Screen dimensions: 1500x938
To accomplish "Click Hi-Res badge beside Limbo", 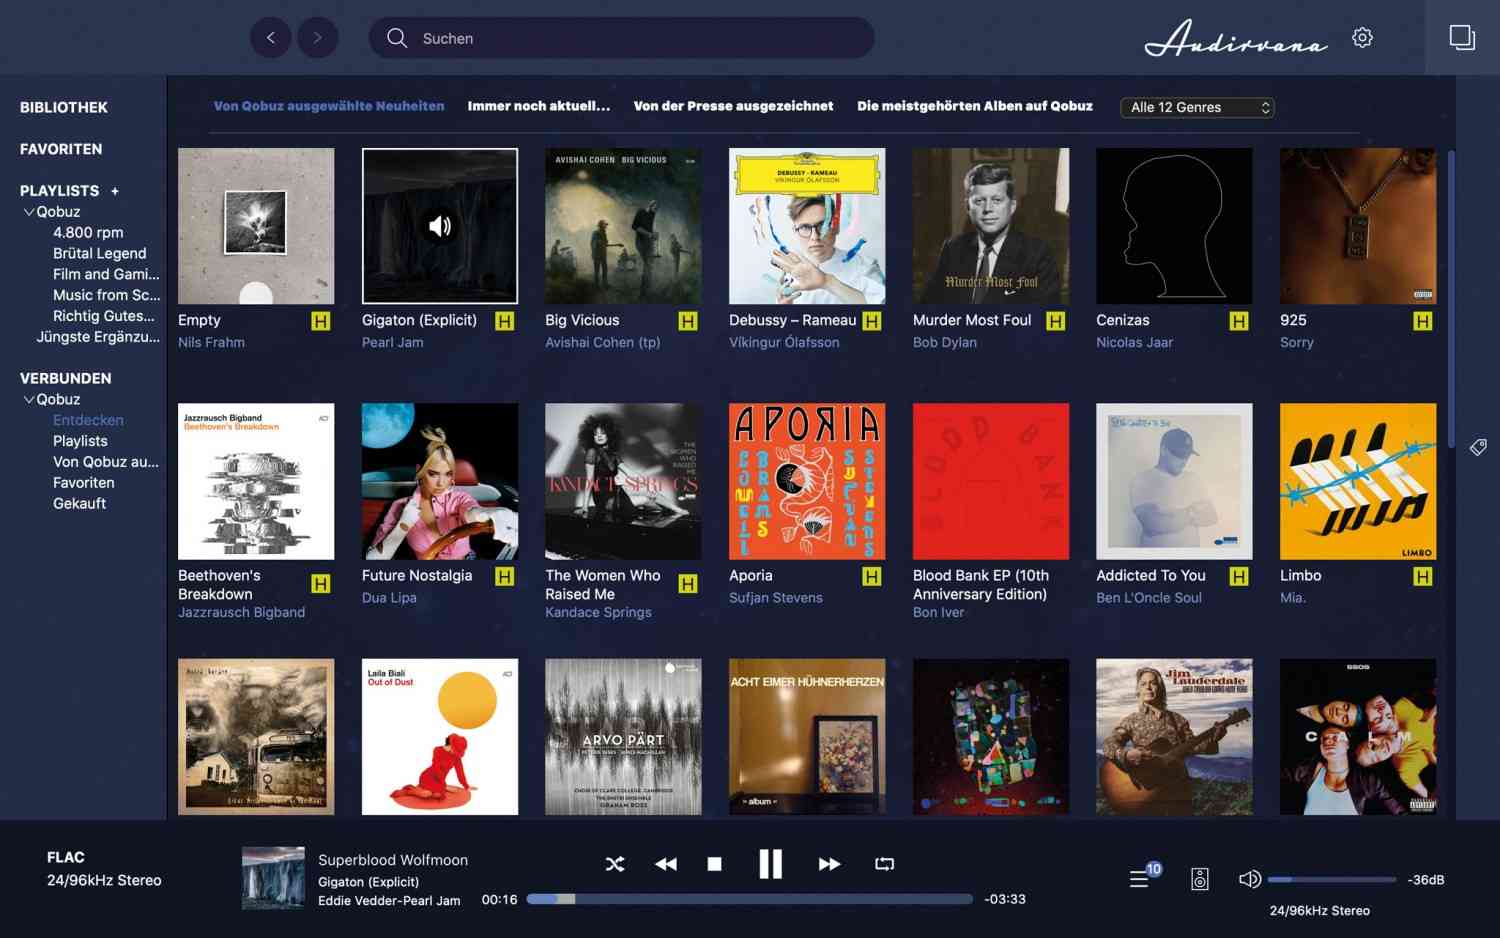I will [x=1423, y=576].
